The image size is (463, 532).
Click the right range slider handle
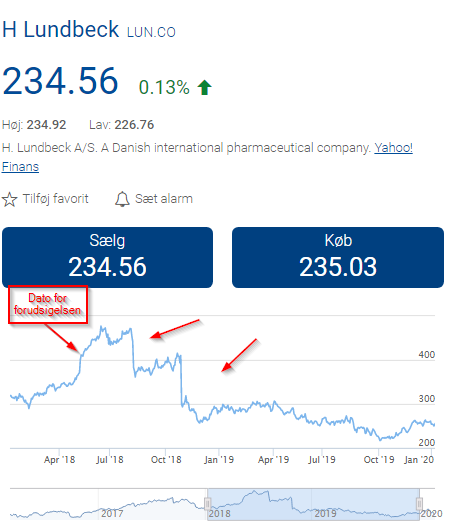[419, 503]
